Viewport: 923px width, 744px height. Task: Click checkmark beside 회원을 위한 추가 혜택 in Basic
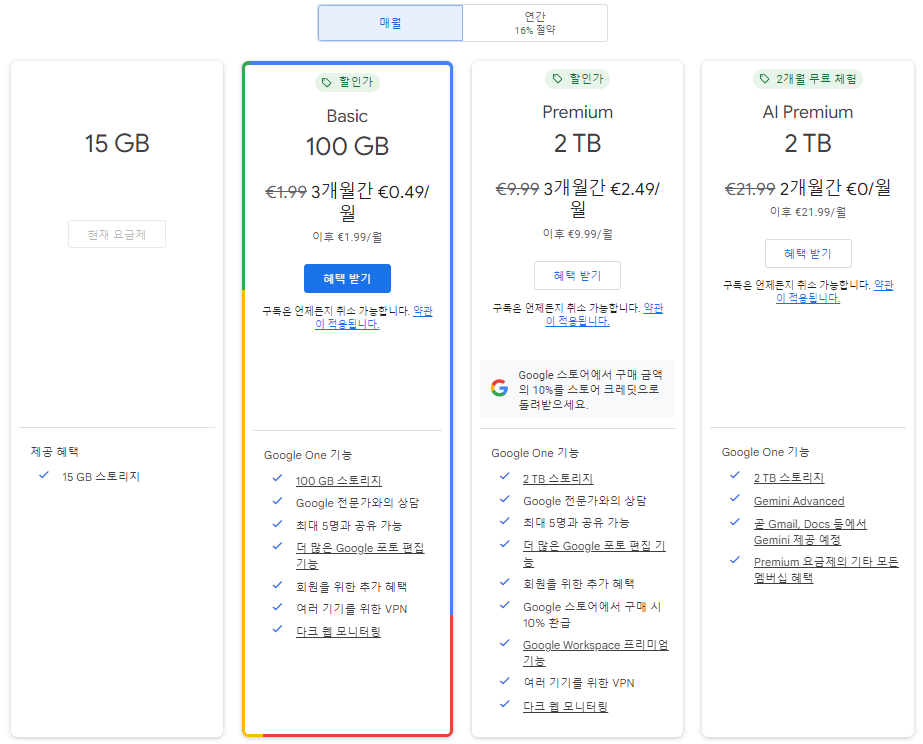point(277,585)
